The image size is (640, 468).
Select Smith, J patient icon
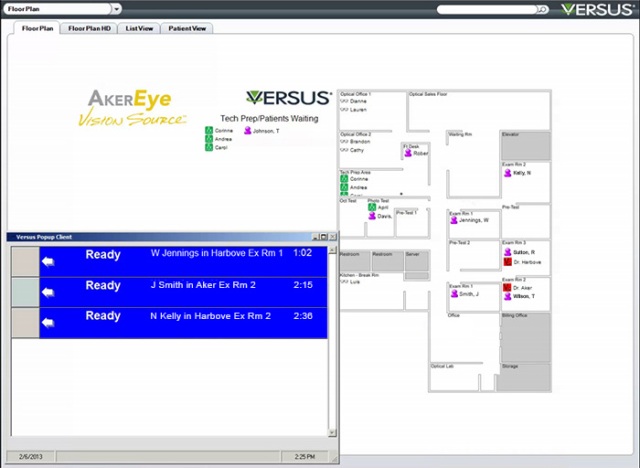(454, 294)
